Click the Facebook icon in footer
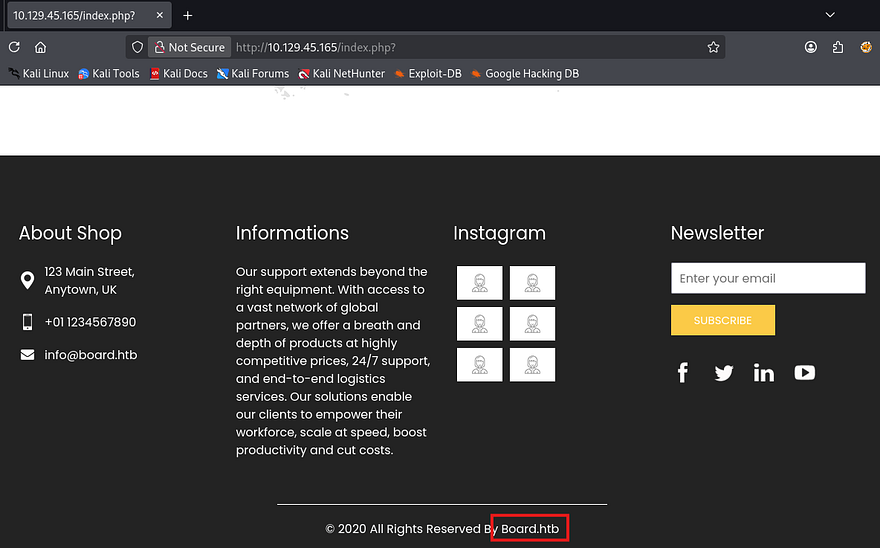The height and width of the screenshot is (548, 880). [x=683, y=373]
